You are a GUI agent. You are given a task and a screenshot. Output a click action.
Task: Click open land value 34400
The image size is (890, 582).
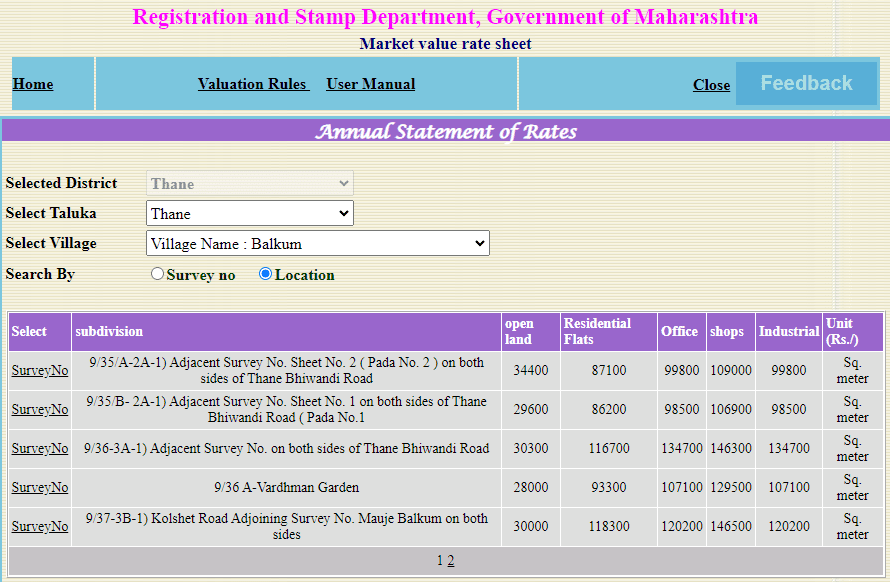point(531,370)
